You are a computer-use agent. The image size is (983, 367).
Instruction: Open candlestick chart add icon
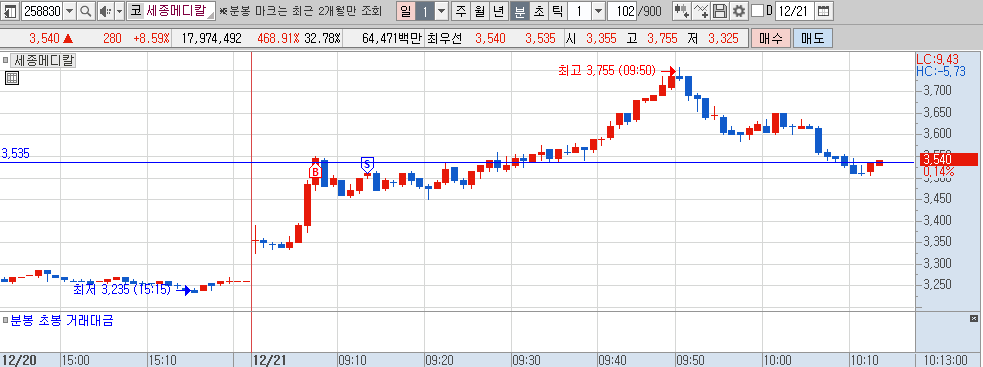point(681,11)
